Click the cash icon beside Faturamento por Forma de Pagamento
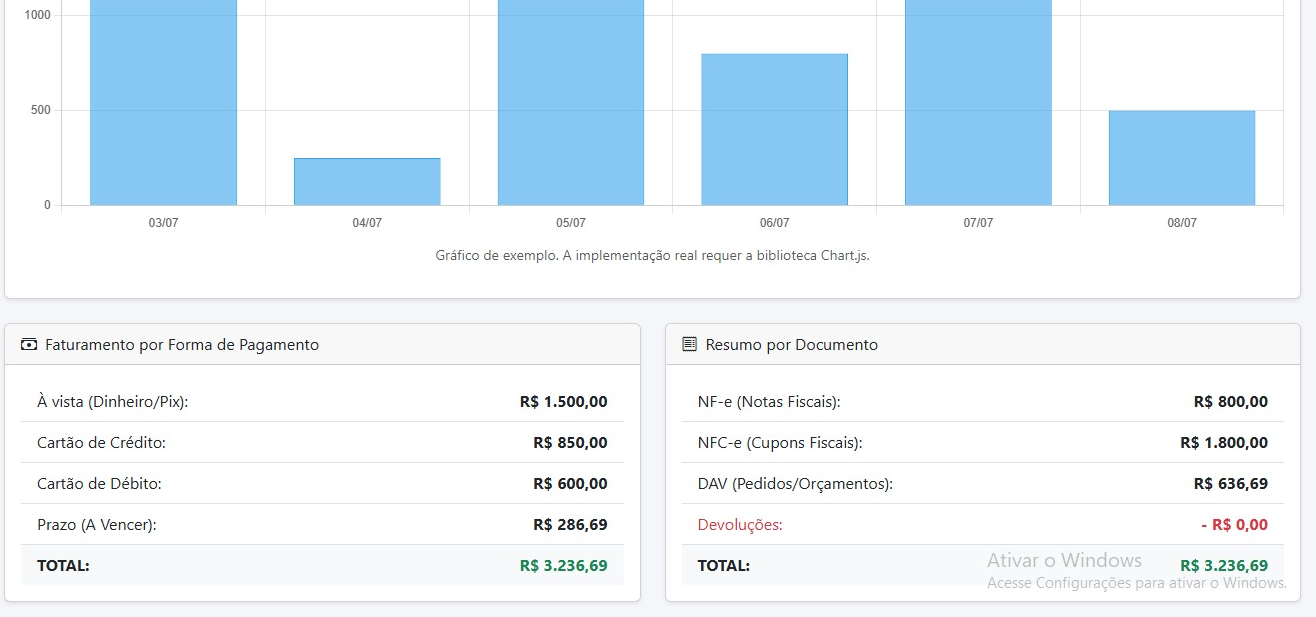The width and height of the screenshot is (1316, 617). [x=29, y=345]
